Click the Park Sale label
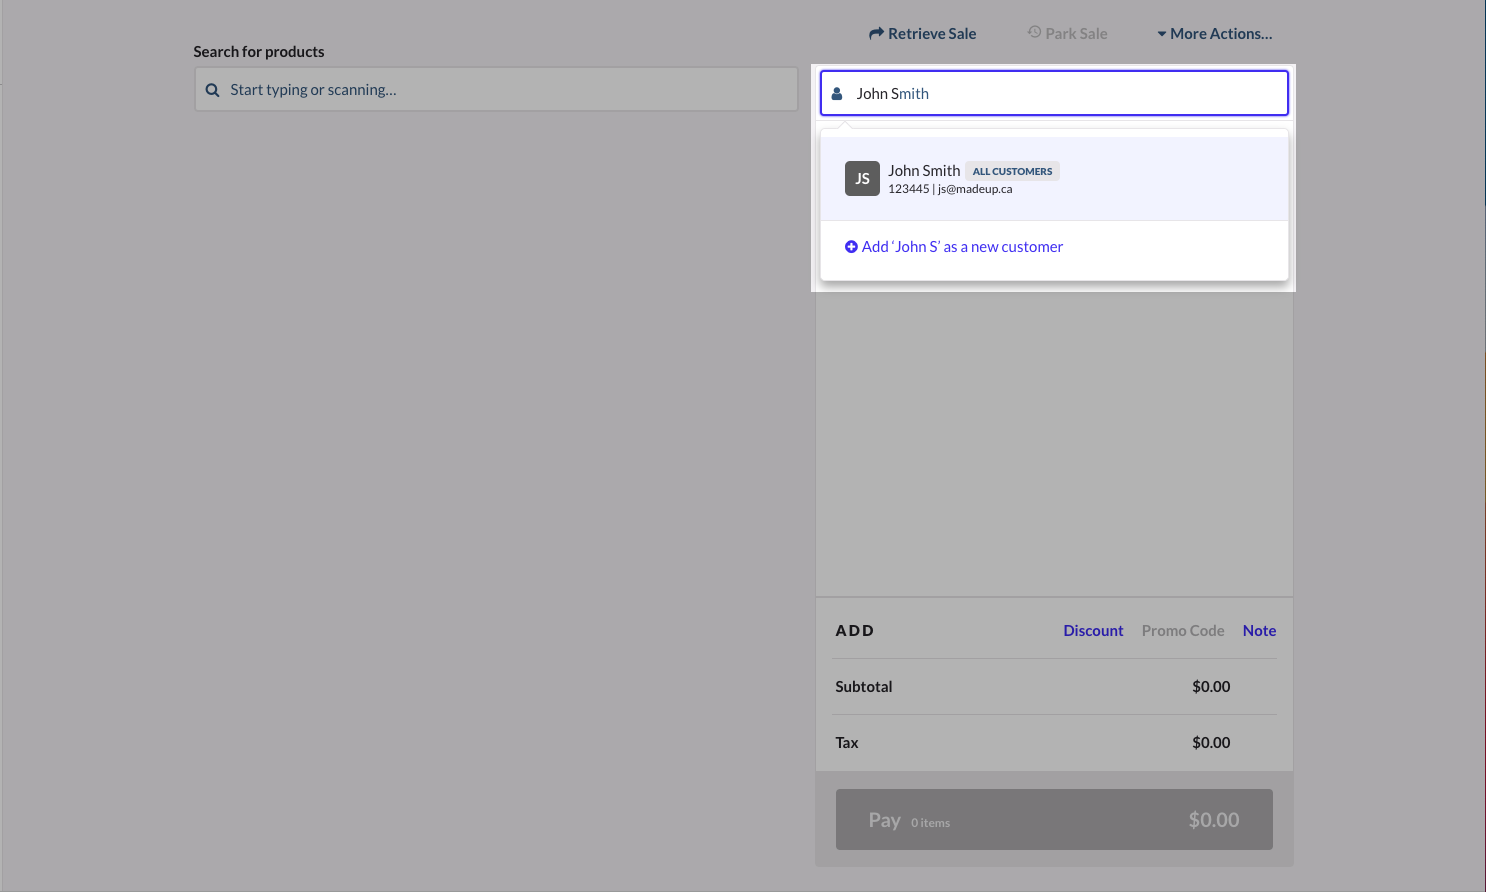 (1076, 34)
